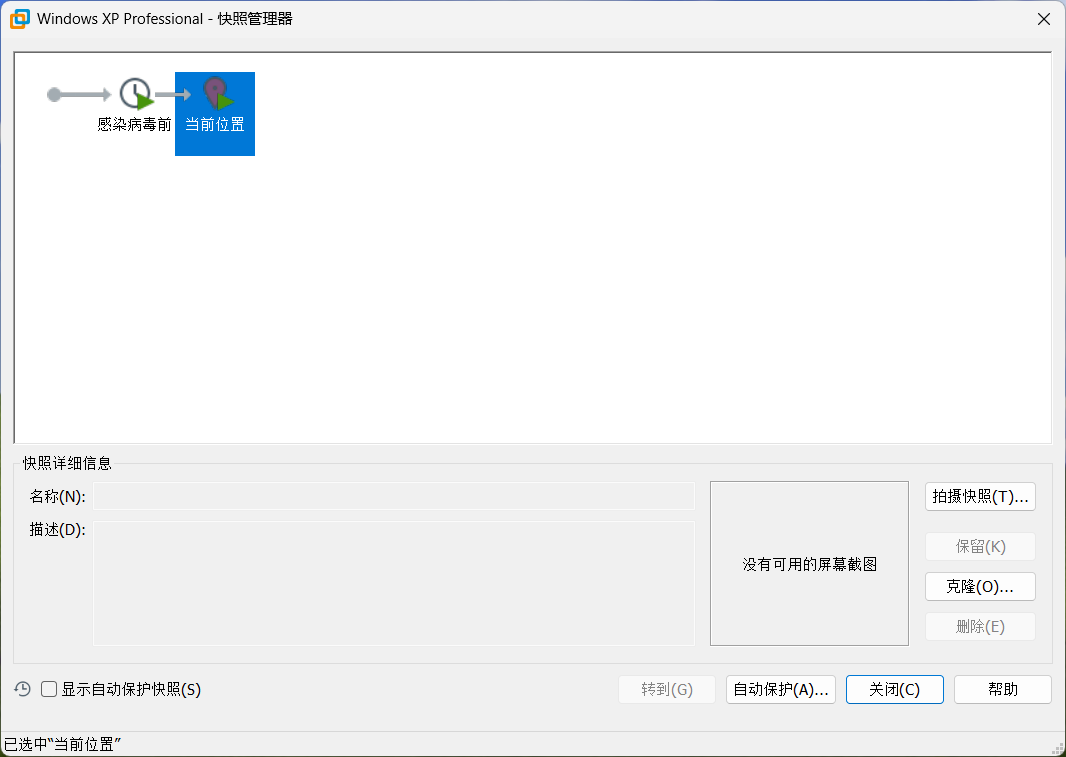Viewport: 1066px width, 757px height.
Task: Click the 拍摄快照(T)... button
Action: tap(980, 497)
